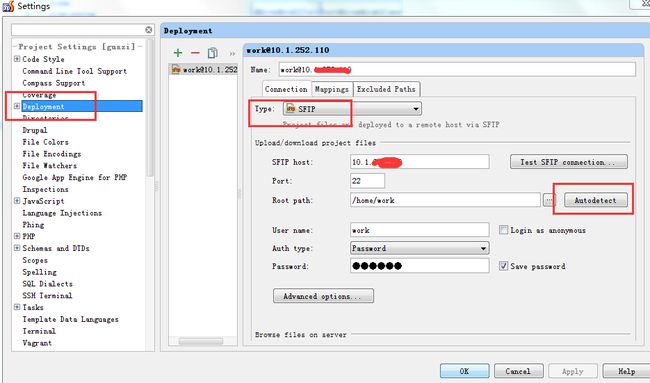Screen dimensions: 650x383
Task: Switch to the Mappings tab
Action: (x=332, y=89)
